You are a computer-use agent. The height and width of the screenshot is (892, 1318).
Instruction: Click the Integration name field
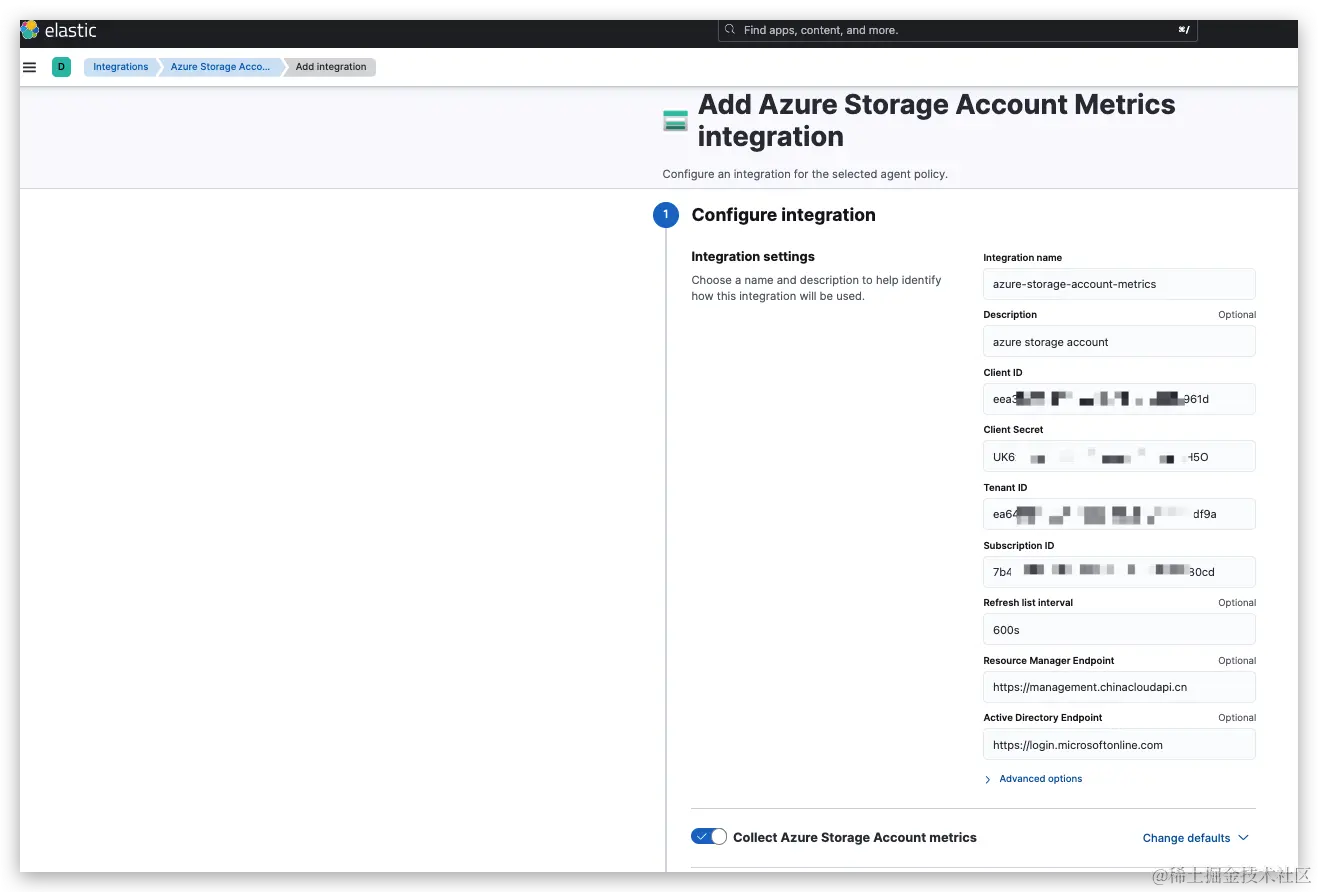click(x=1118, y=284)
